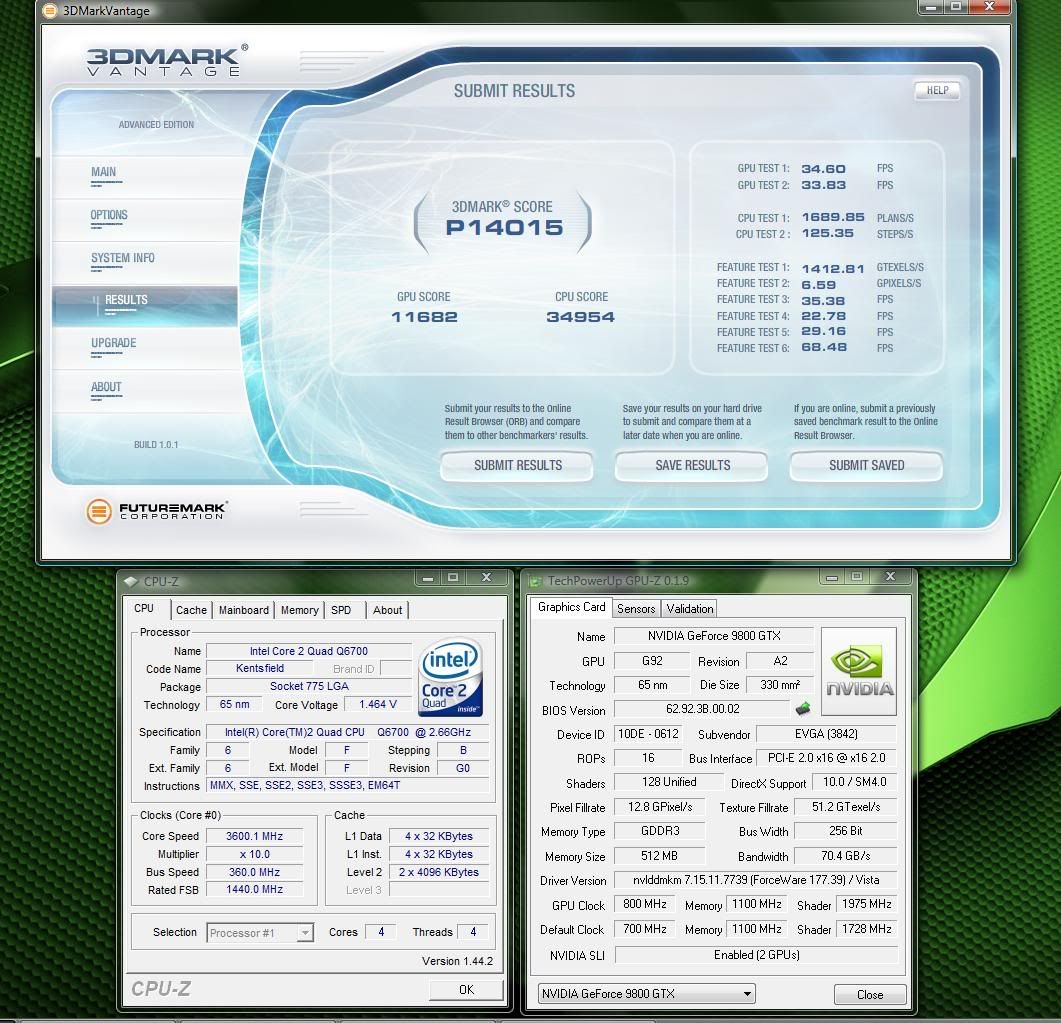Click the GPU-Z Name field NVIDIA GeForce 9800 GTX

pos(714,636)
